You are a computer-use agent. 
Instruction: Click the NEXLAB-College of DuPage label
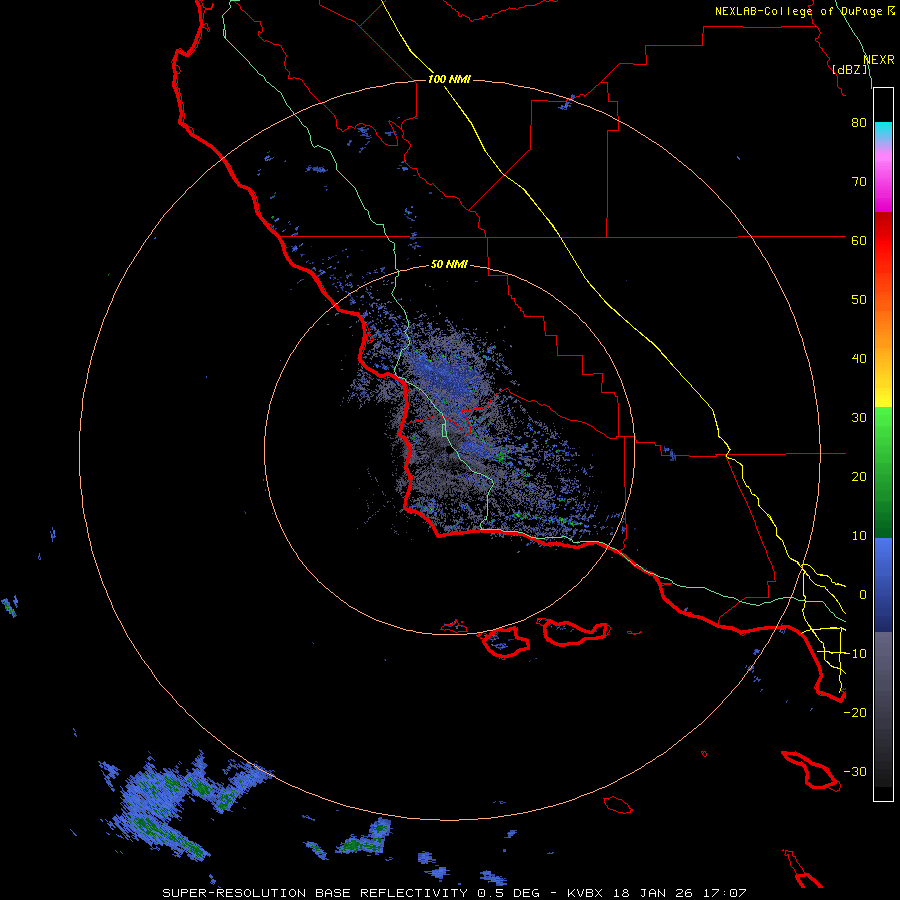pyautogui.click(x=798, y=11)
